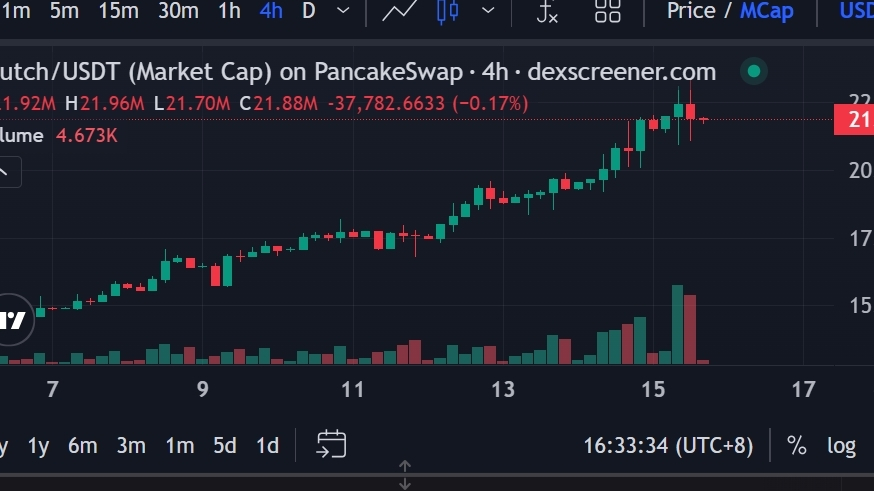The width and height of the screenshot is (874, 491).
Task: Select the 30m timeframe
Action: pos(178,11)
